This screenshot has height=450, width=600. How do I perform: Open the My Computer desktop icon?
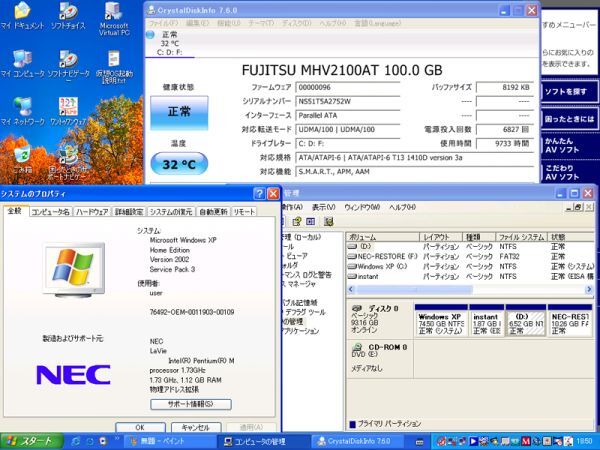click(x=22, y=63)
